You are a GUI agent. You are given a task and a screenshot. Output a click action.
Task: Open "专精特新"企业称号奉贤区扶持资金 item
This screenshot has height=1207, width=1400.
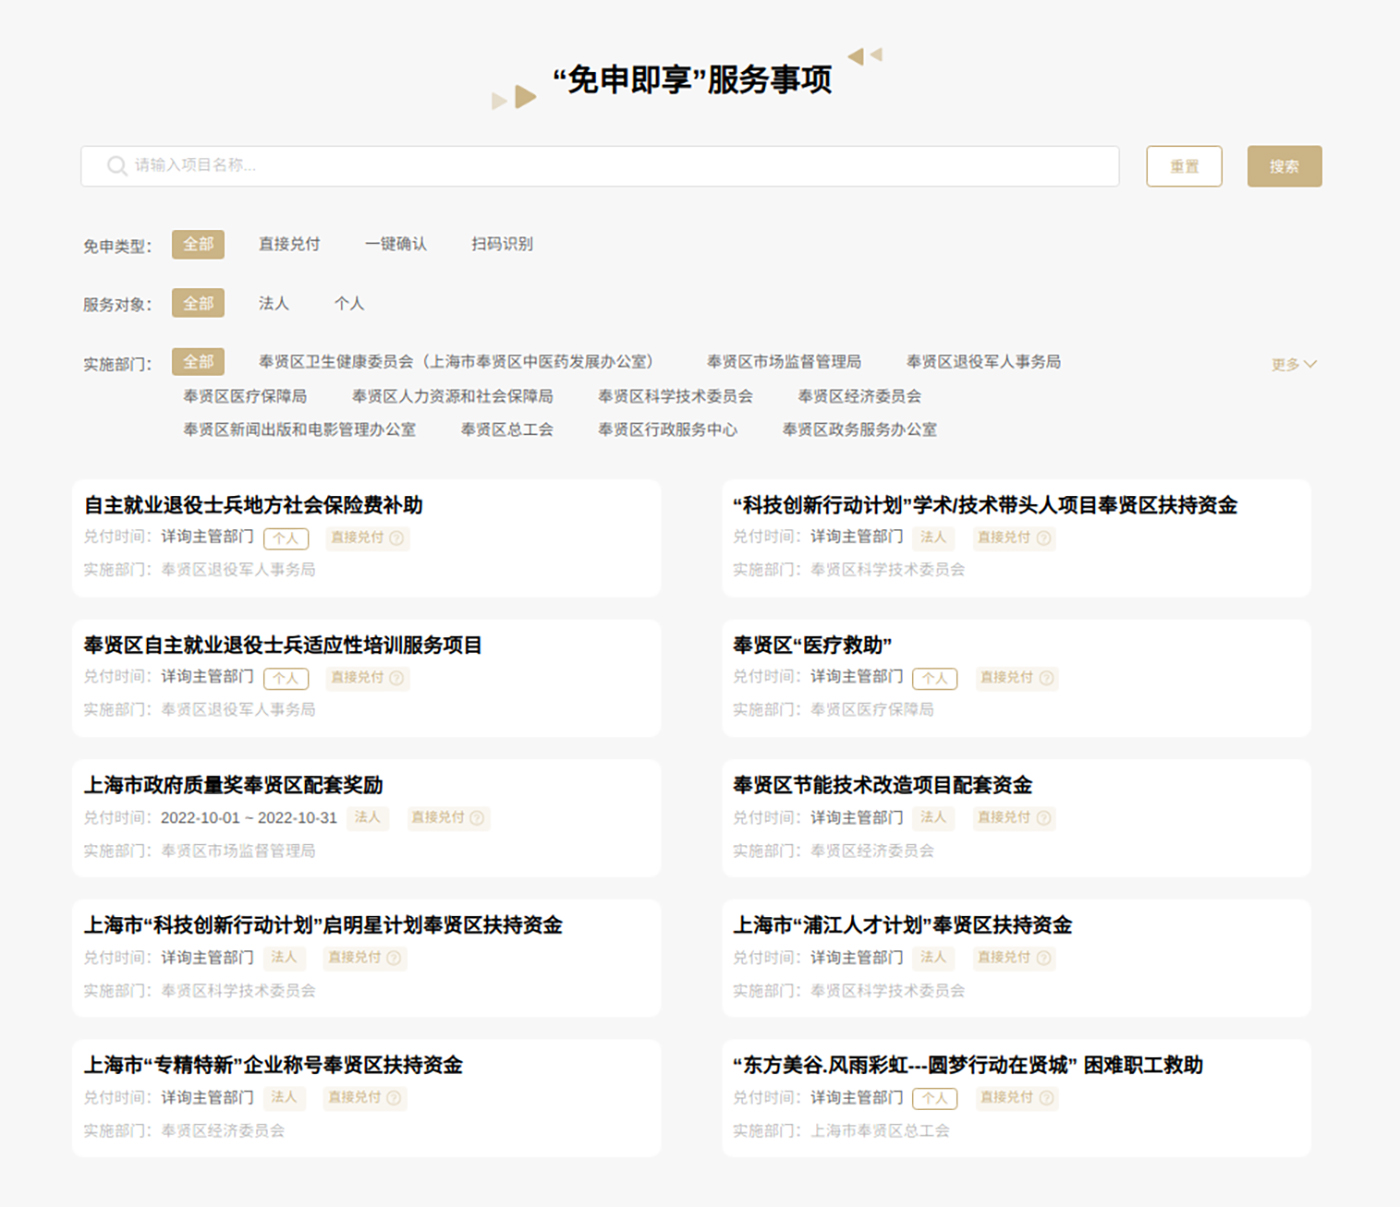tap(273, 1065)
